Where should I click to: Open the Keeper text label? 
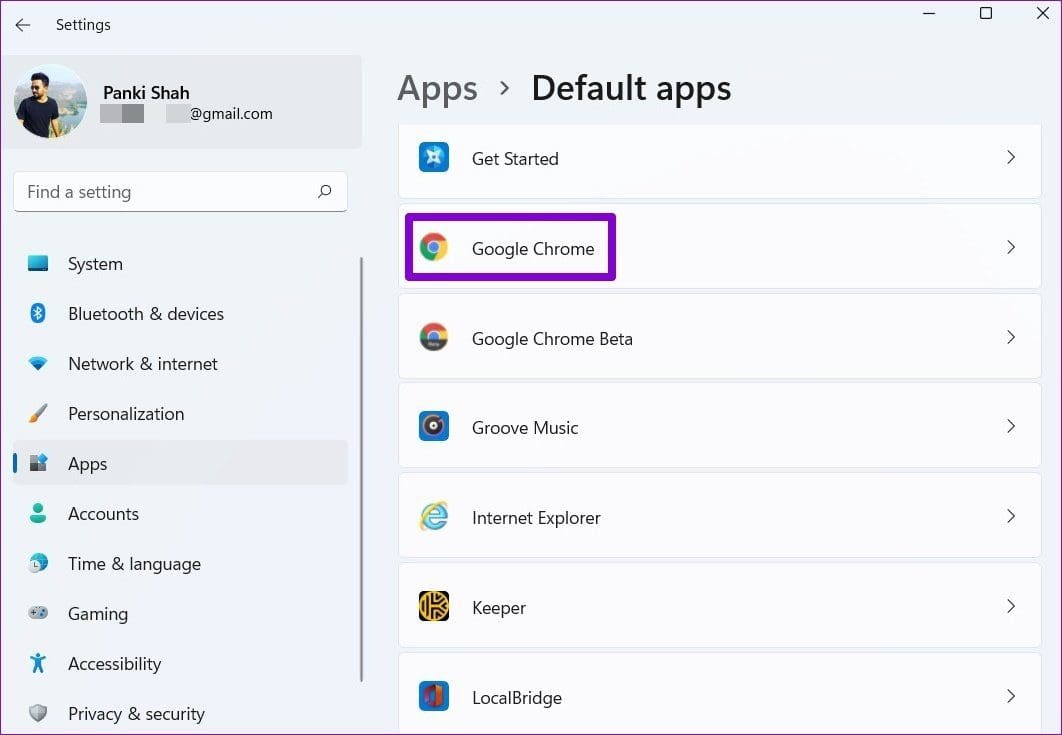click(x=498, y=608)
